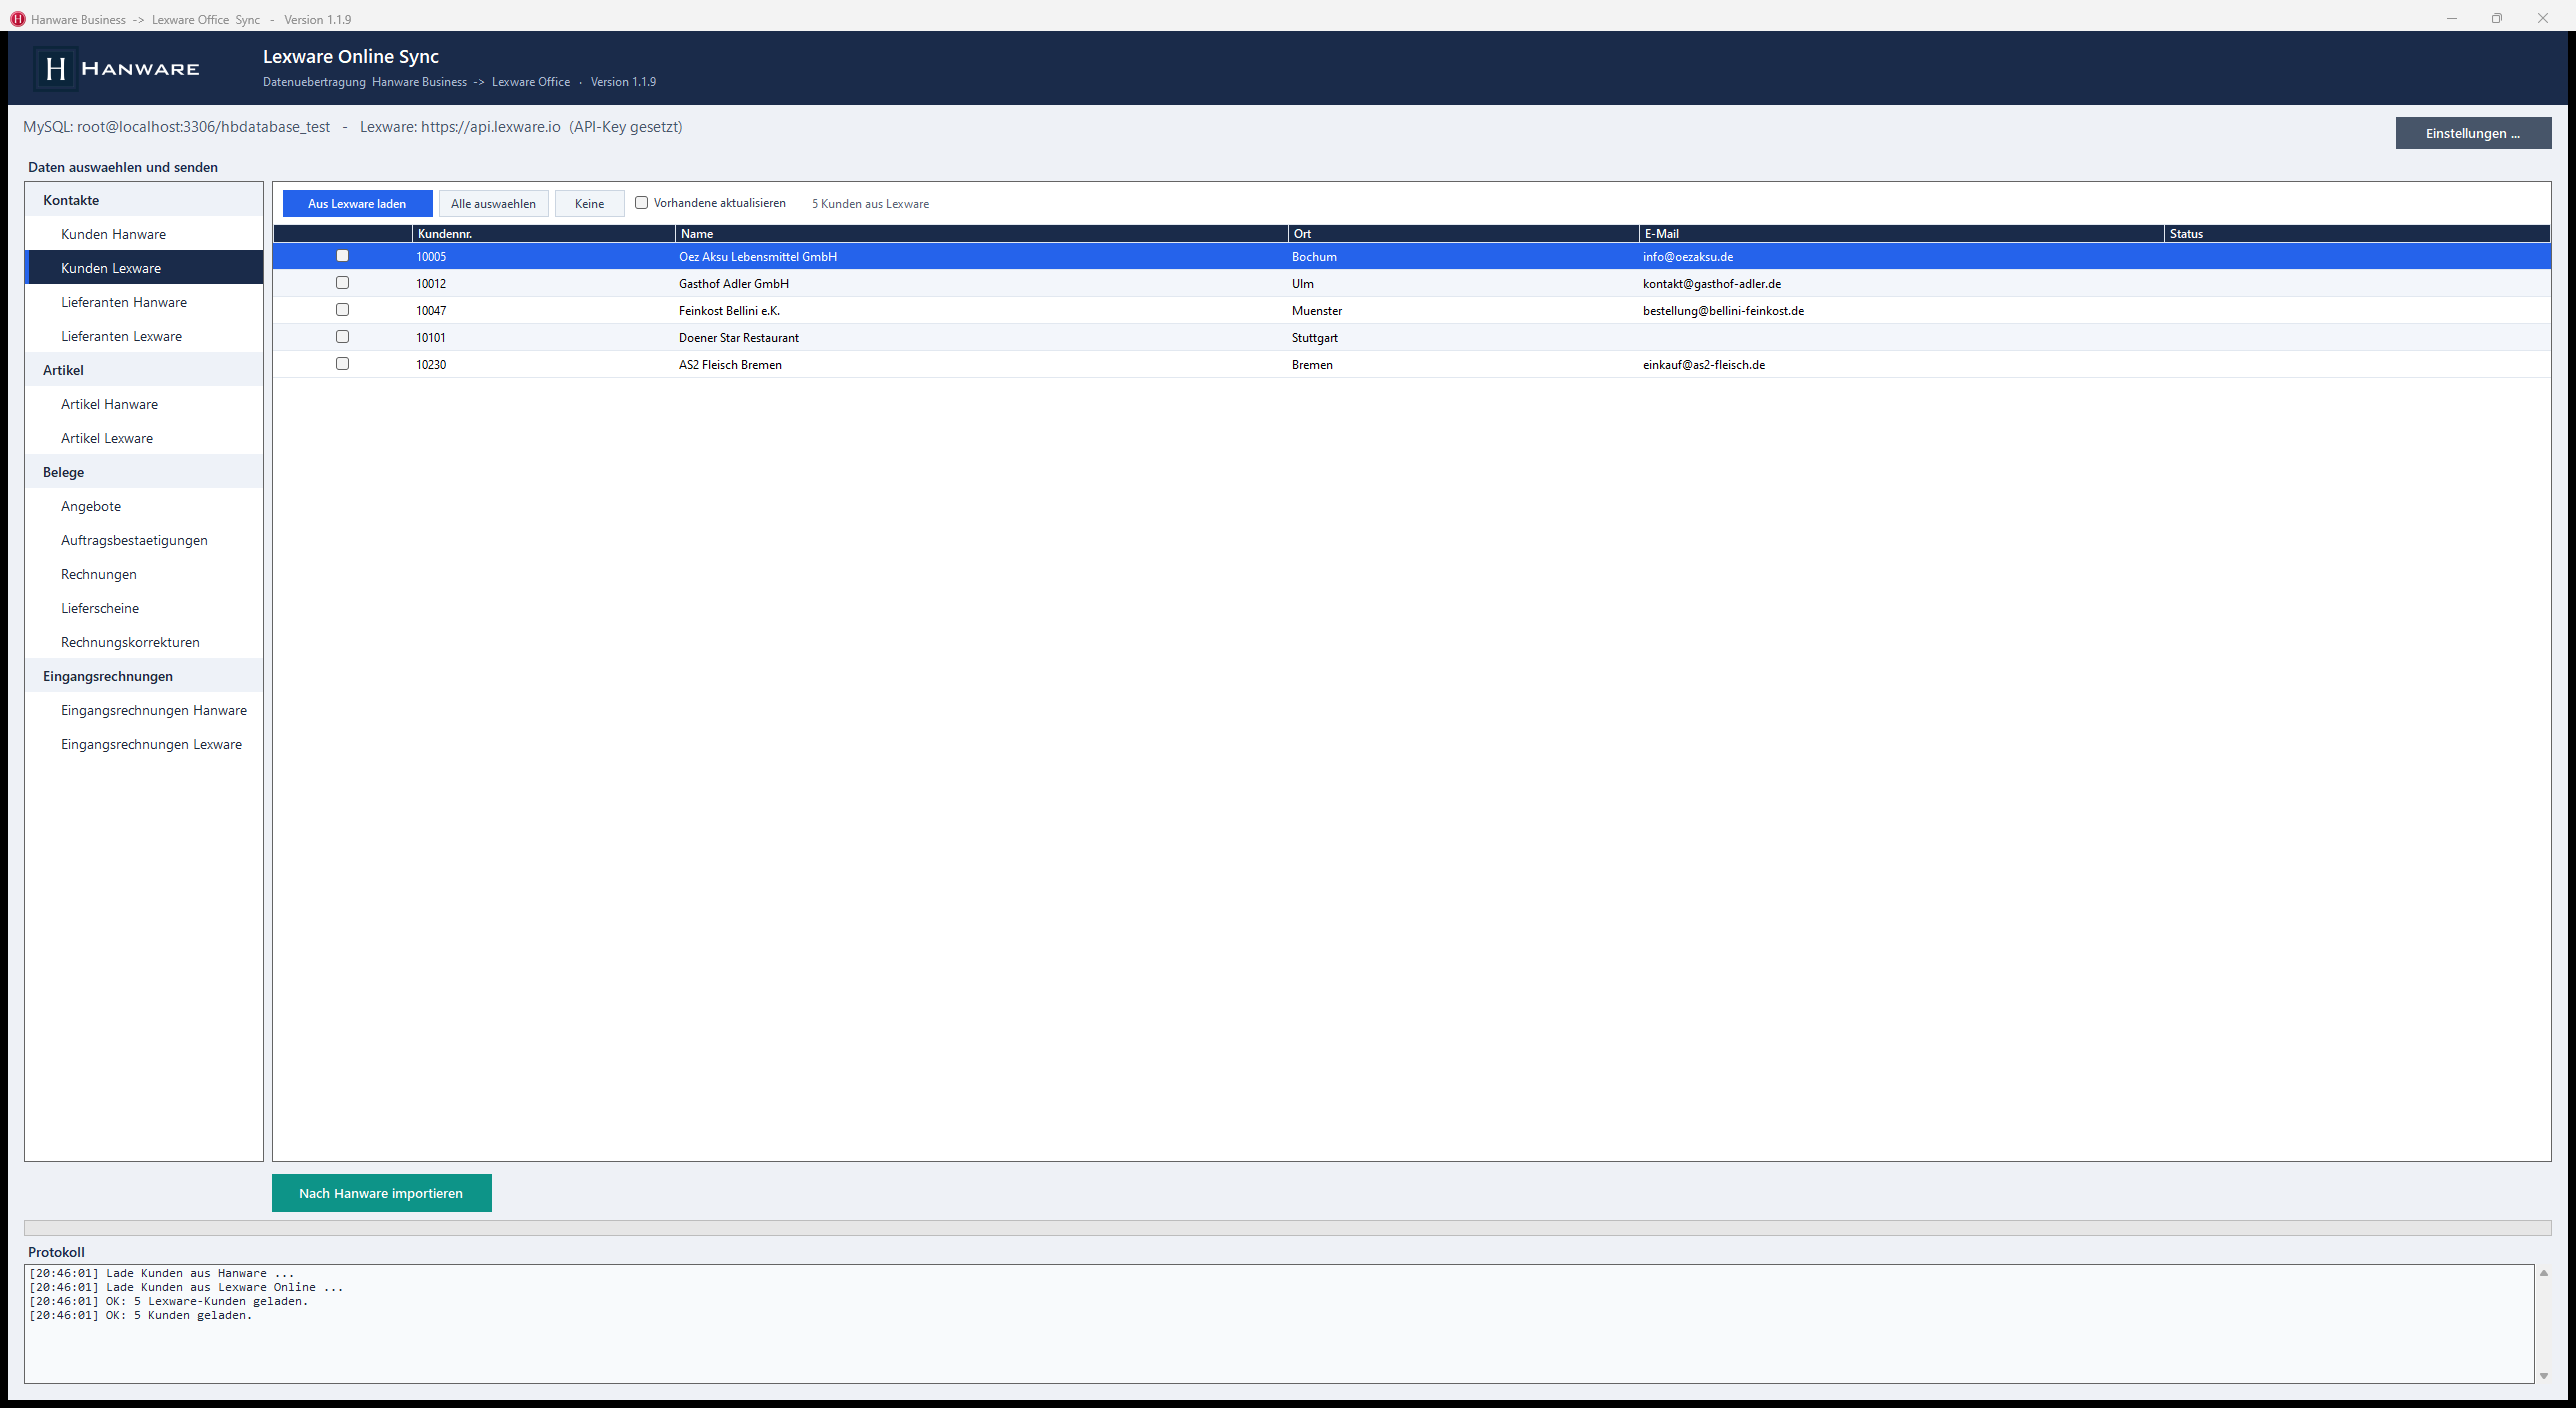This screenshot has height=1408, width=2576.
Task: Click customer number 10101
Action: 431,338
